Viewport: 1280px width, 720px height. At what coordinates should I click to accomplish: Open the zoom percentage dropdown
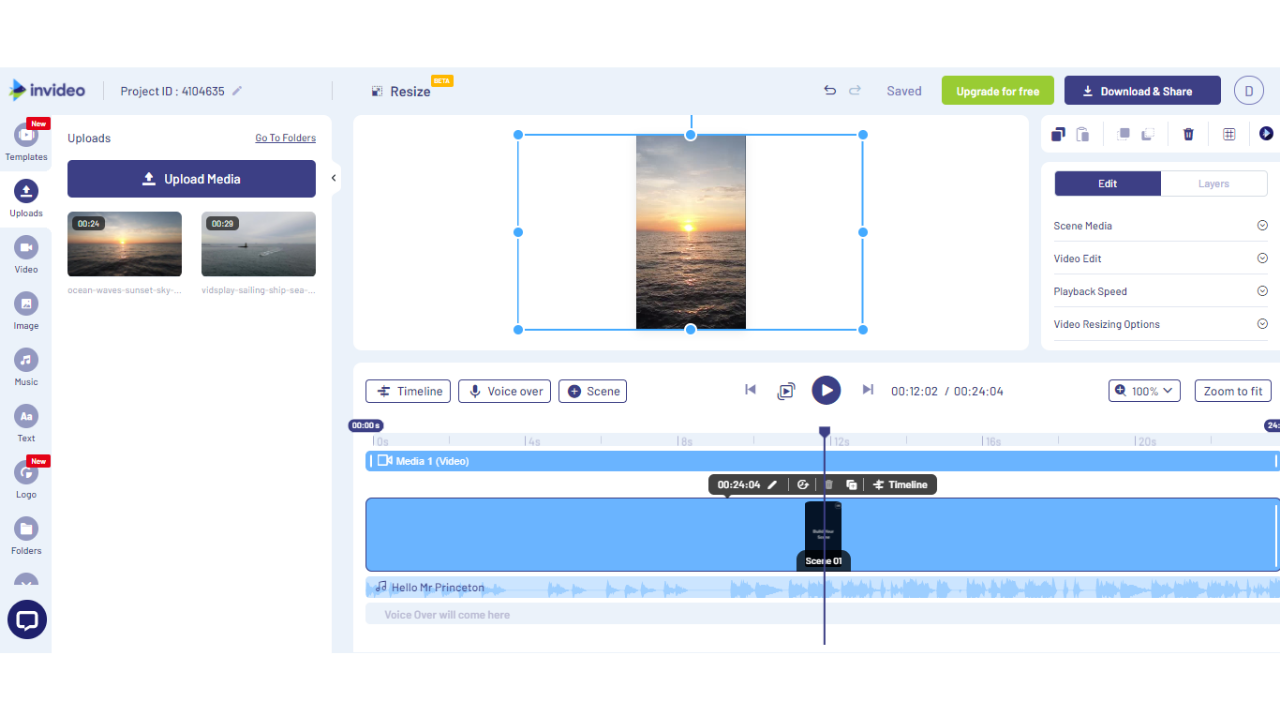click(1143, 390)
